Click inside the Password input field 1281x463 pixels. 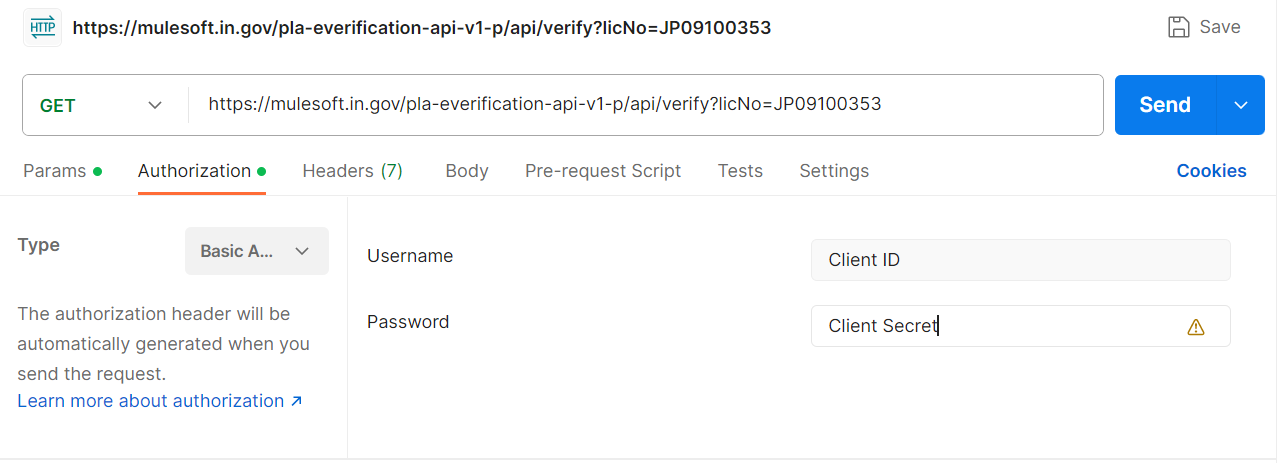click(x=1000, y=326)
